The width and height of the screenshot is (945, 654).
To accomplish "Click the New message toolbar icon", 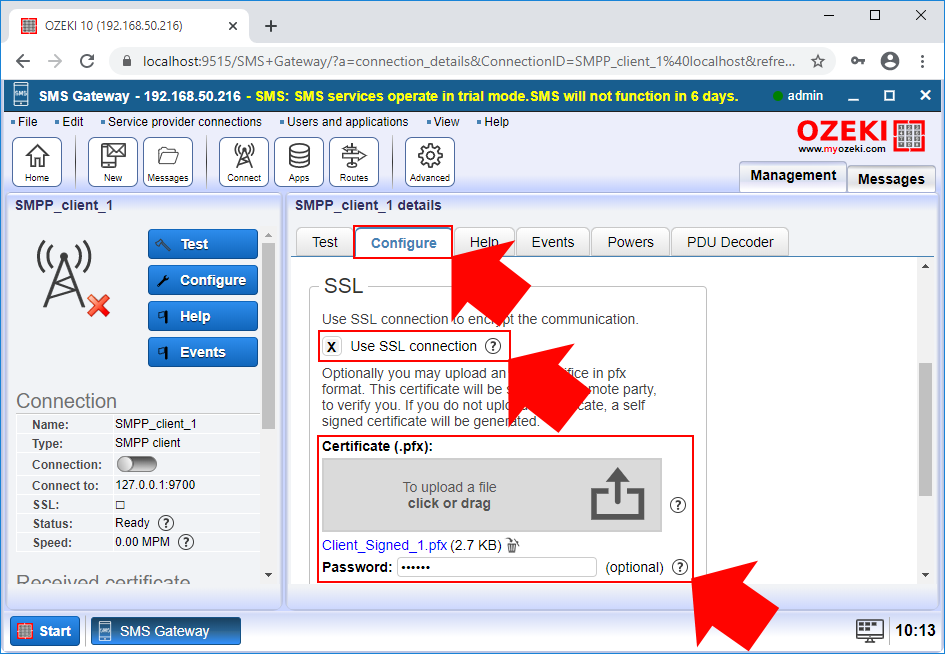I will point(113,162).
